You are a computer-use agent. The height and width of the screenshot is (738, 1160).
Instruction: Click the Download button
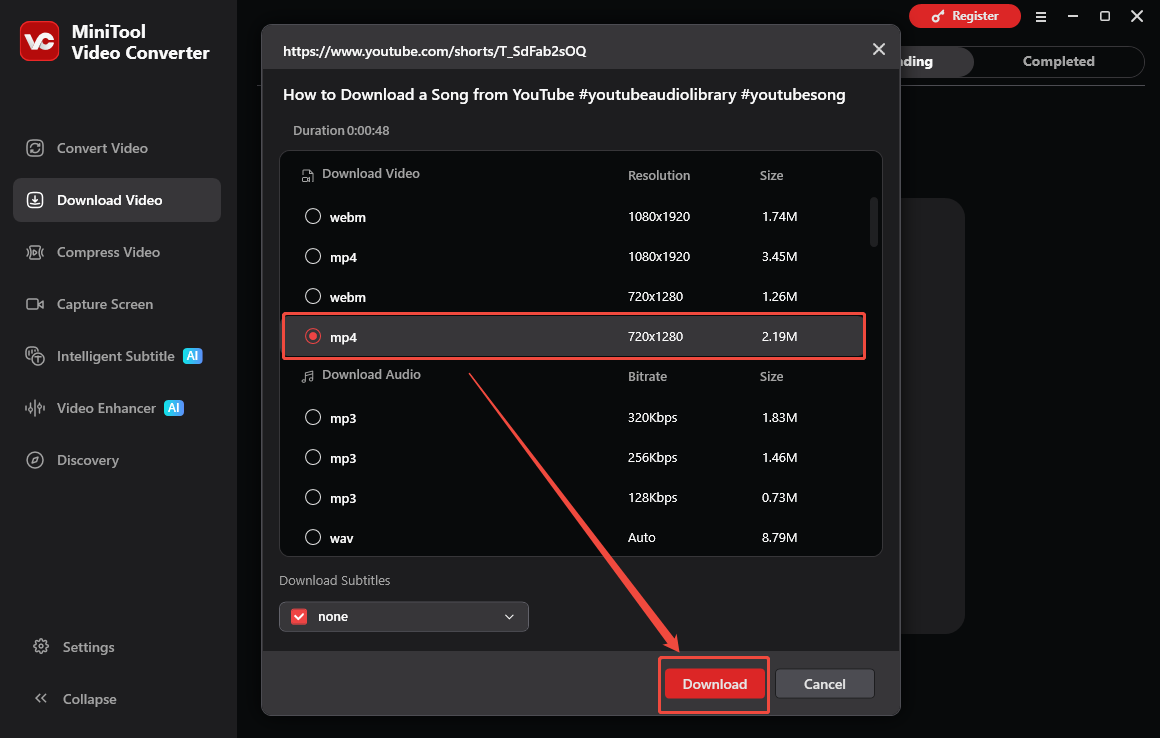click(714, 684)
